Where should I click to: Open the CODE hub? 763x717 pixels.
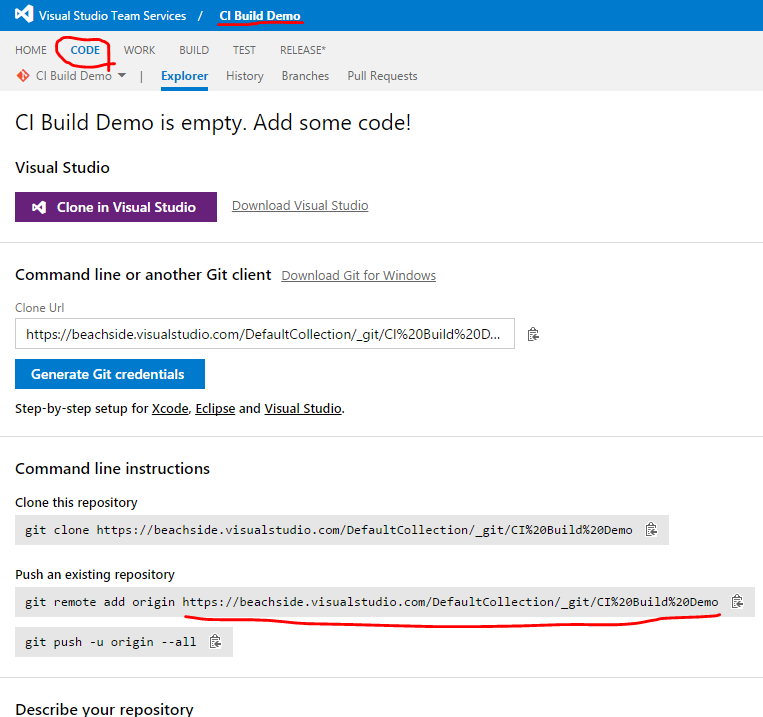[x=85, y=50]
